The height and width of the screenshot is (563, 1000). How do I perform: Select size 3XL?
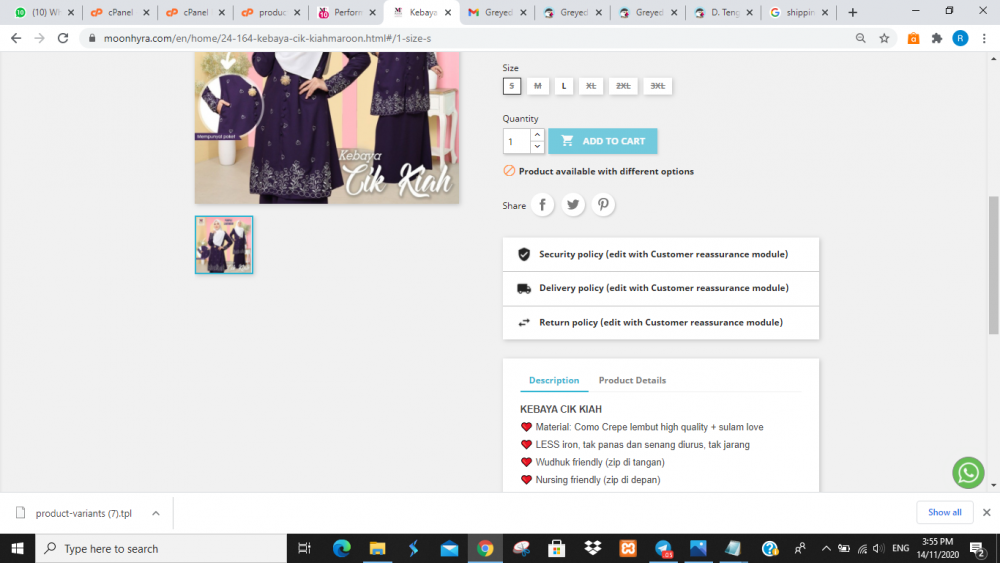coord(658,86)
